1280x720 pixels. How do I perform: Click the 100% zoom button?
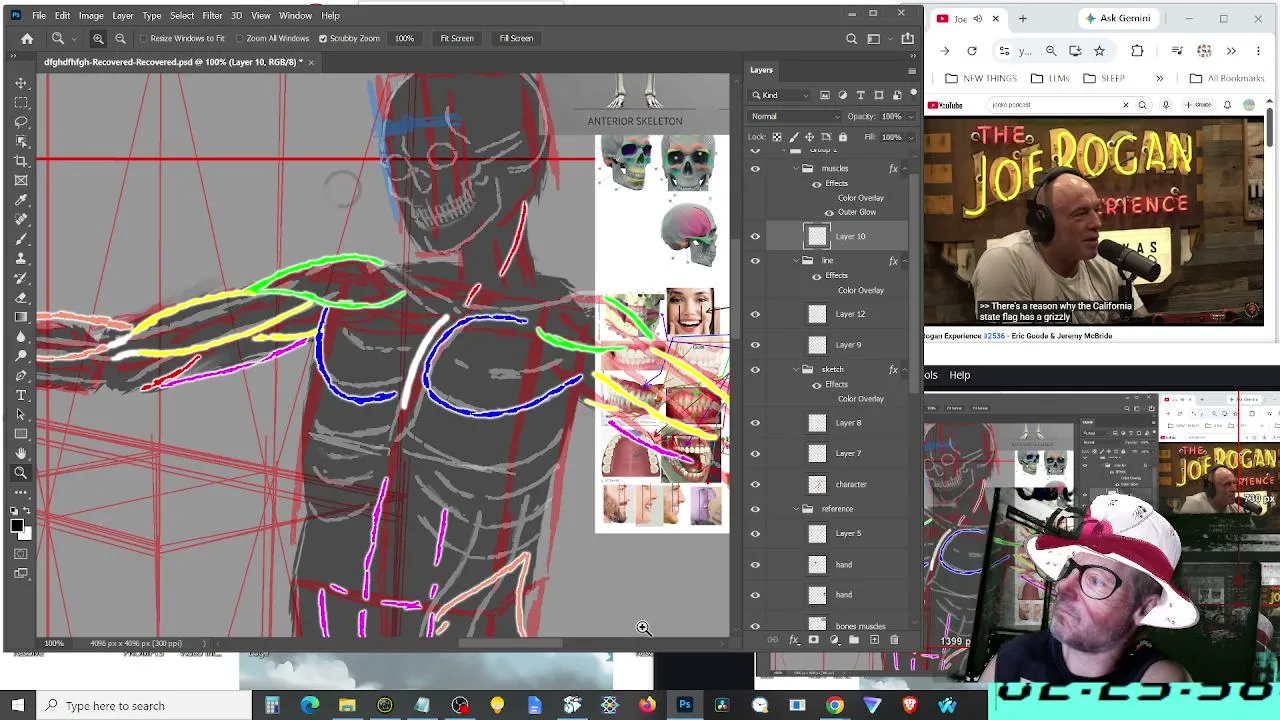coord(404,38)
